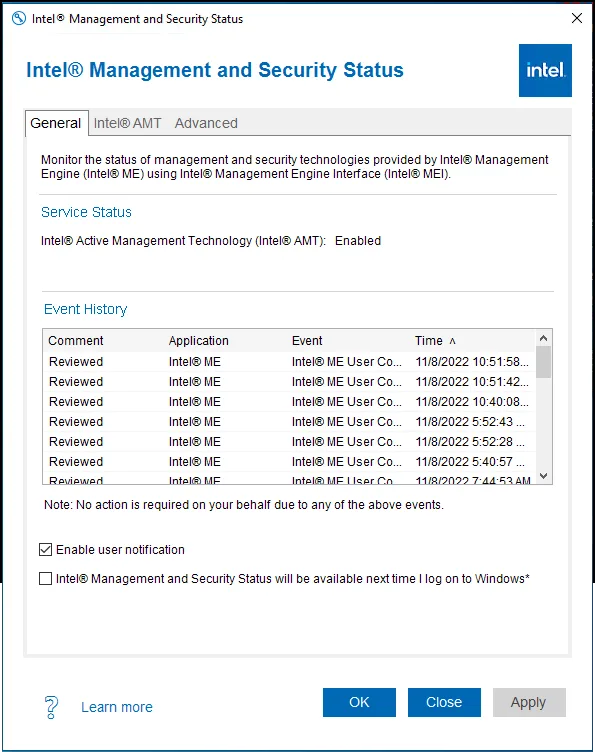Click the Event History scrollbar thumb
The height and width of the screenshot is (754, 595).
pos(544,362)
